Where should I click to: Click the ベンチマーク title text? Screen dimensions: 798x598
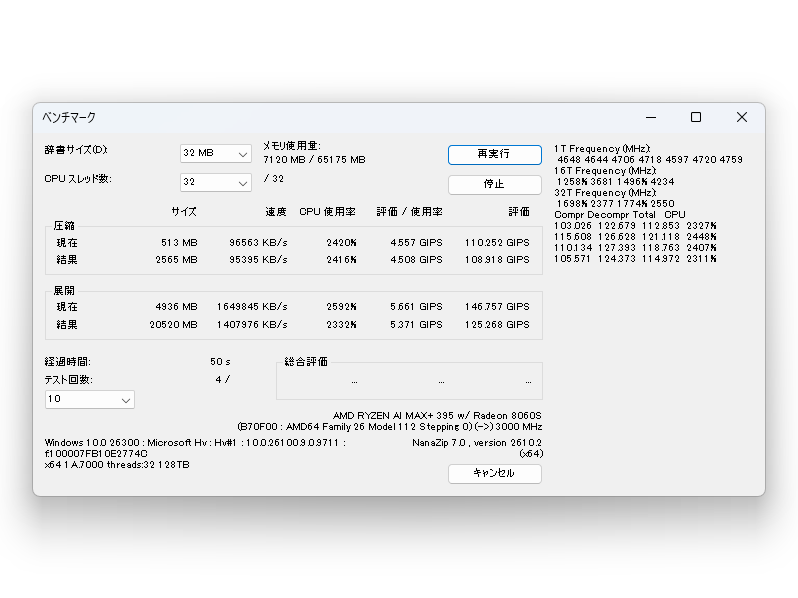(69, 118)
